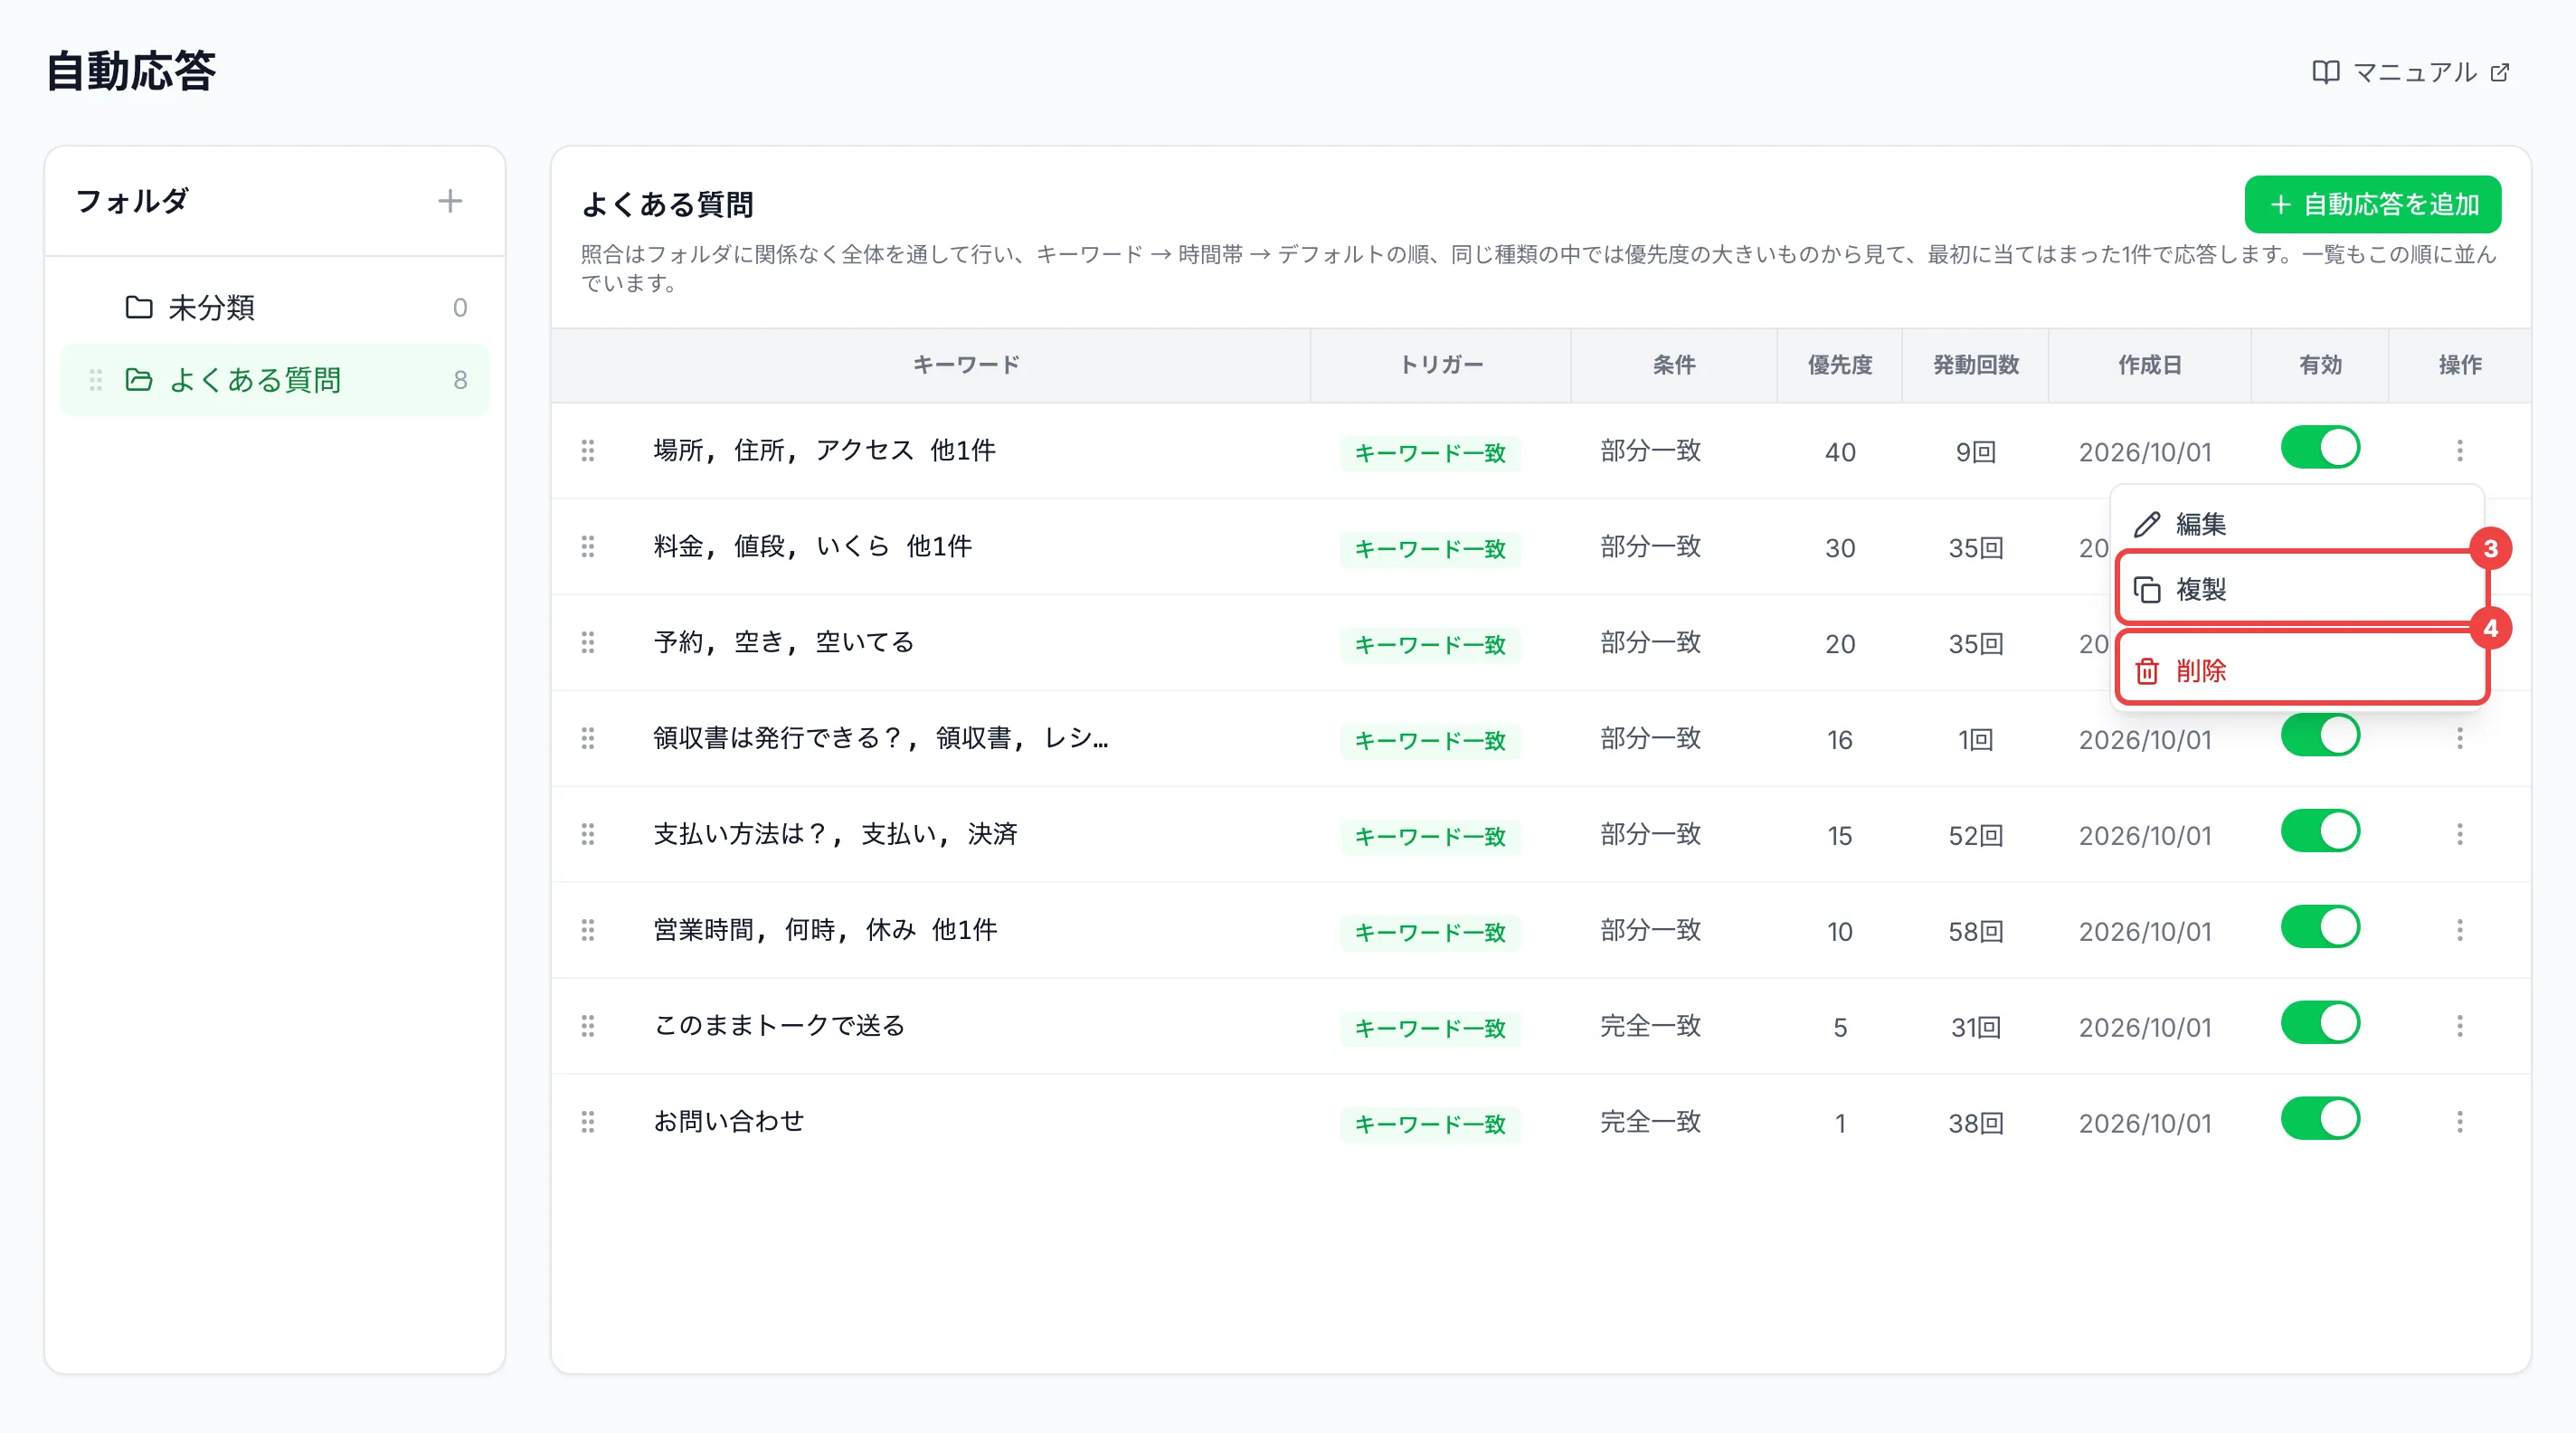Disable the toggle for 支払い方法は row
Image resolution: width=2576 pixels, height=1433 pixels.
pos(2320,832)
